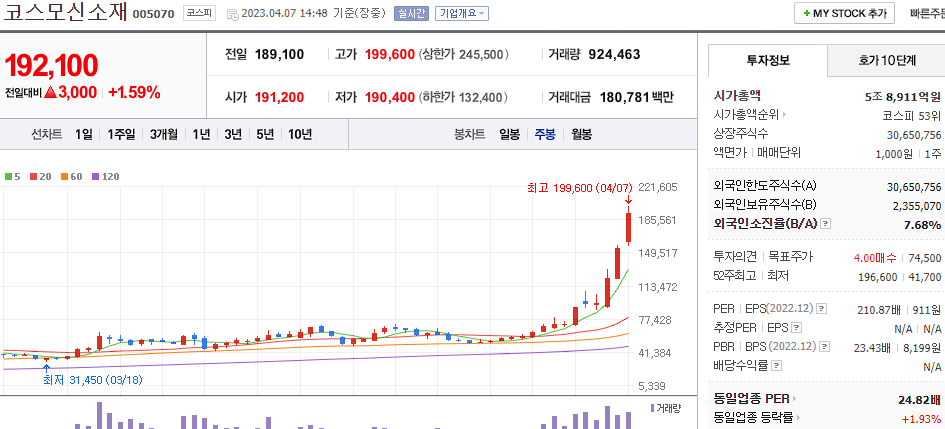The image size is (945, 429).
Task: Click the 시가총액순위 link
Action: click(747, 114)
